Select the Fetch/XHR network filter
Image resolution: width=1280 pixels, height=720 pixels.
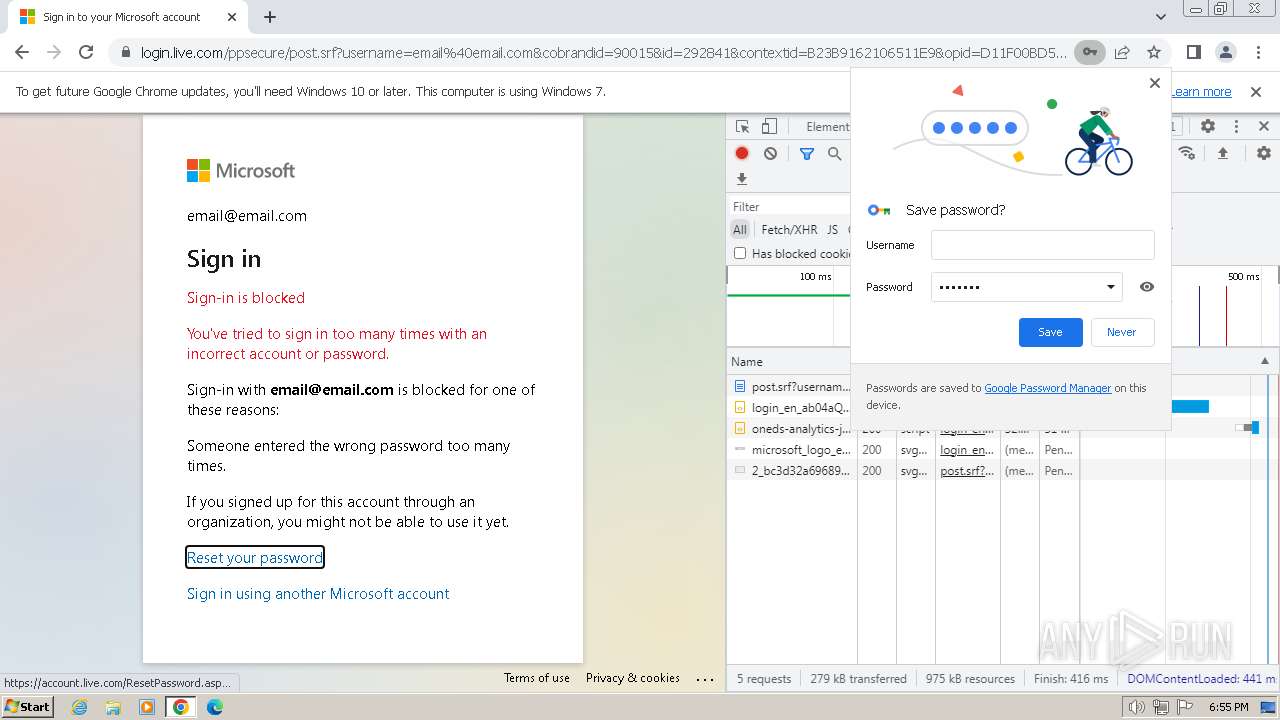789,229
